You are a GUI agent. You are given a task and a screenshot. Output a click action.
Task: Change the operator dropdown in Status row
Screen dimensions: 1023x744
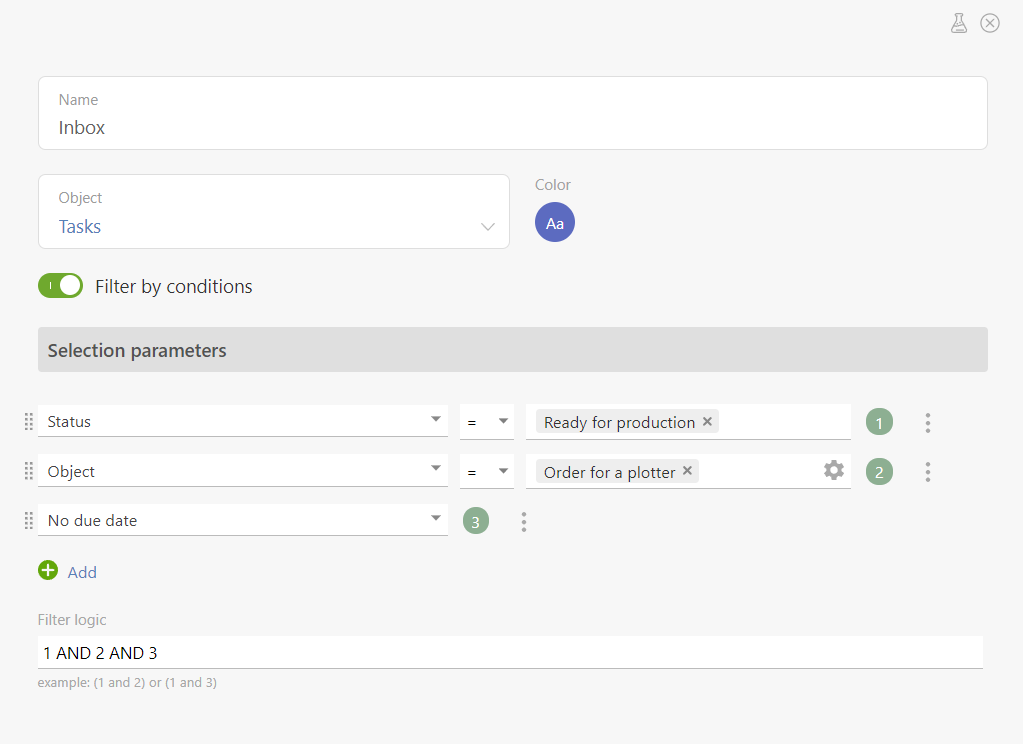(x=487, y=422)
